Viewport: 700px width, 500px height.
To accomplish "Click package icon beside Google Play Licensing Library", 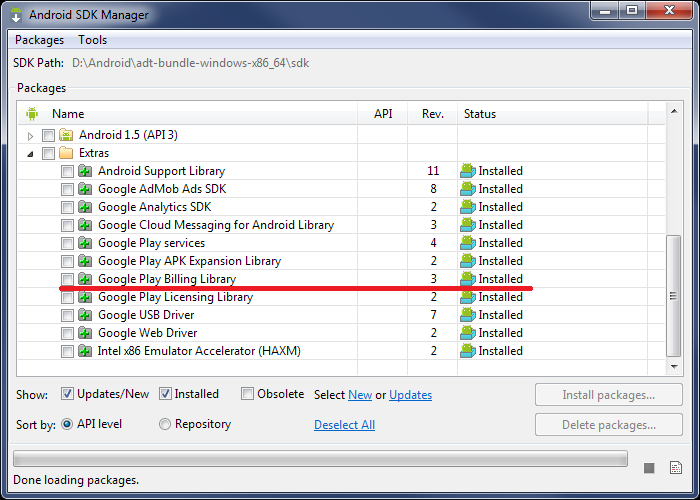I will pyautogui.click(x=85, y=297).
